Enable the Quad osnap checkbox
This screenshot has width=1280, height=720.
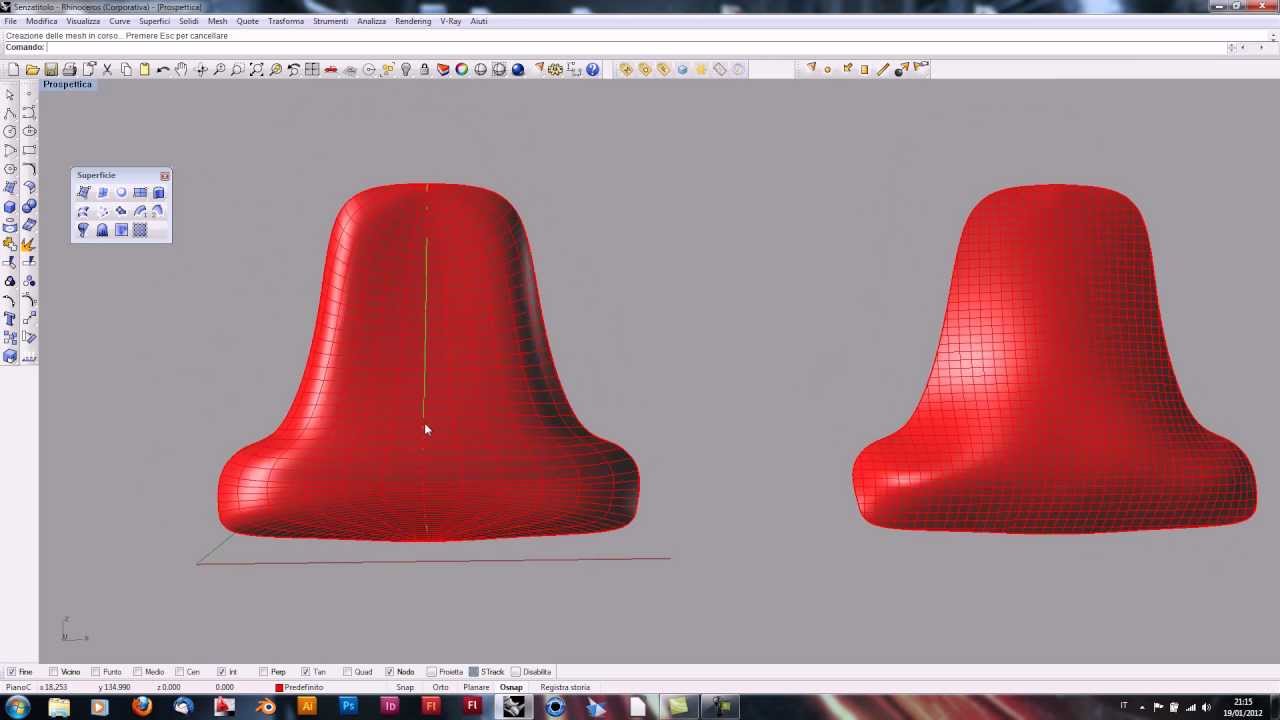(x=348, y=672)
